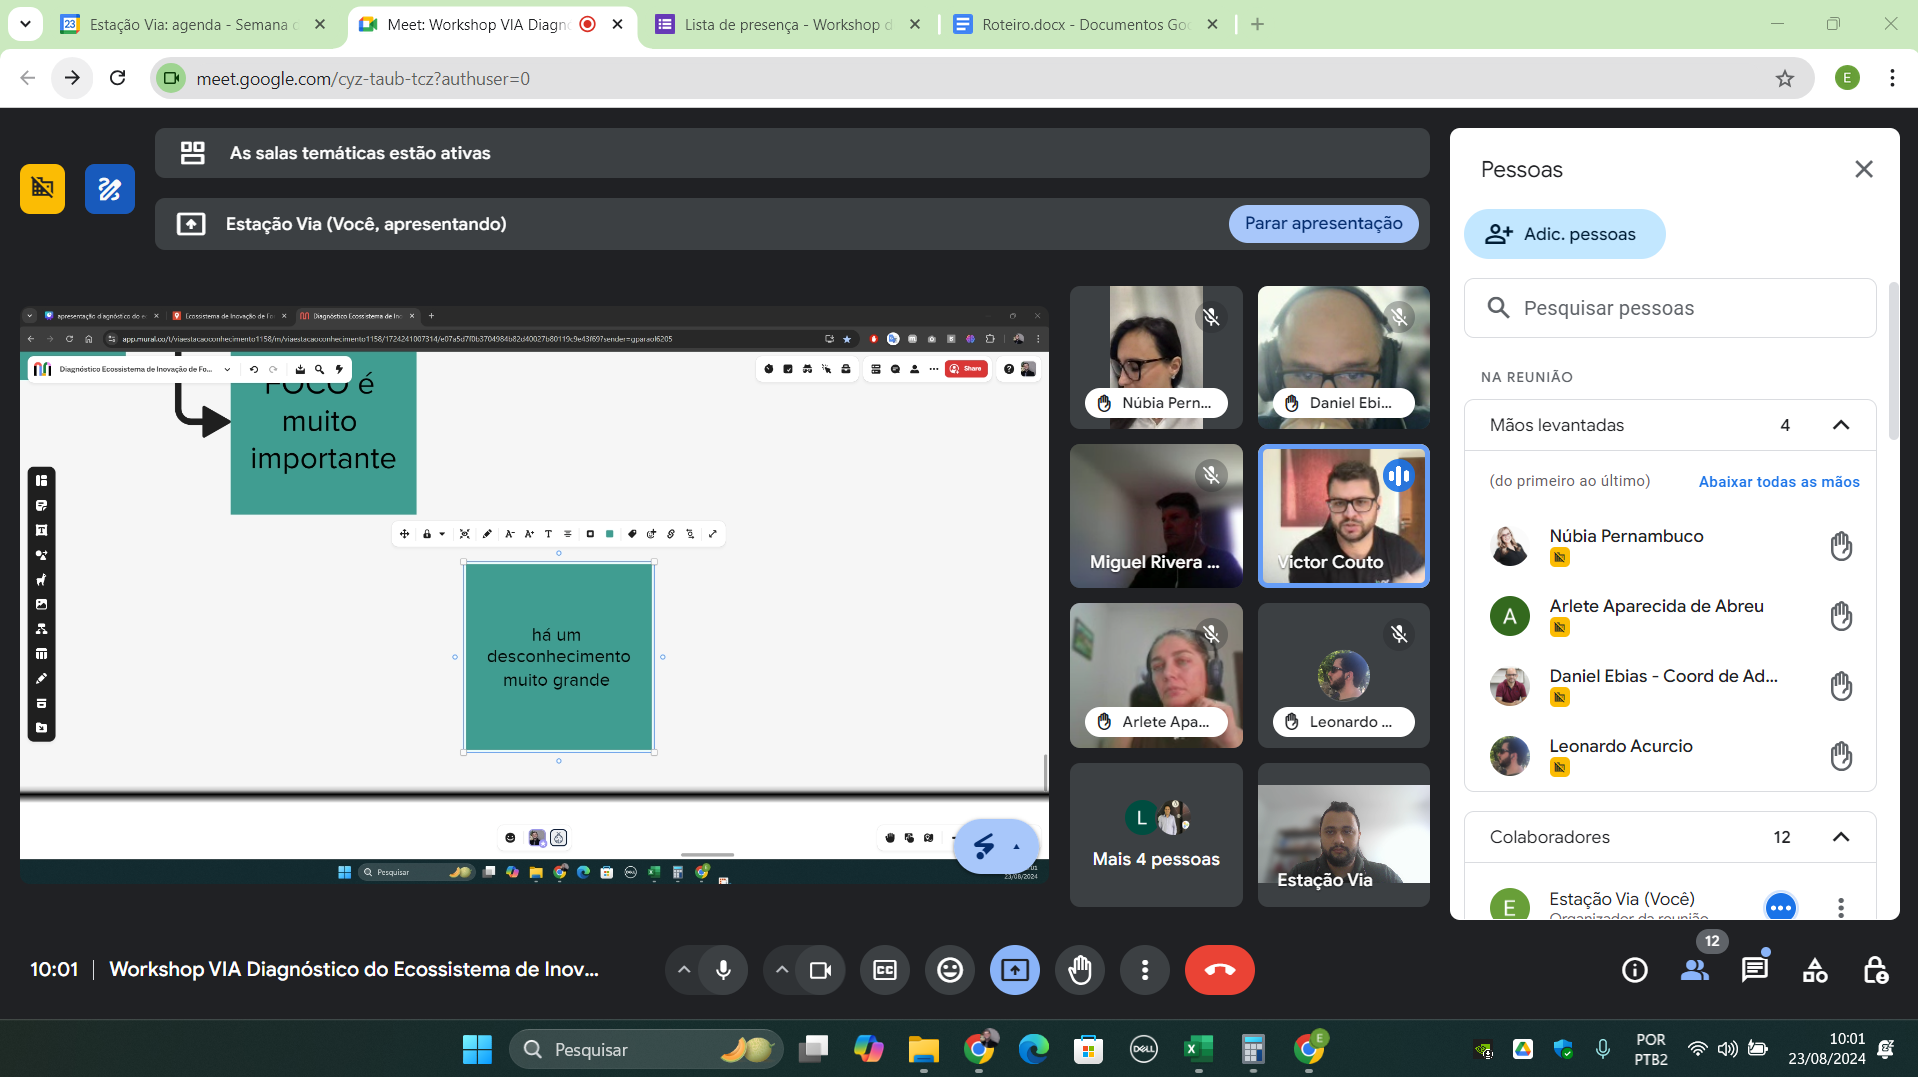The image size is (1918, 1077).
Task: Switch to Lista de presença tab
Action: coord(787,24)
